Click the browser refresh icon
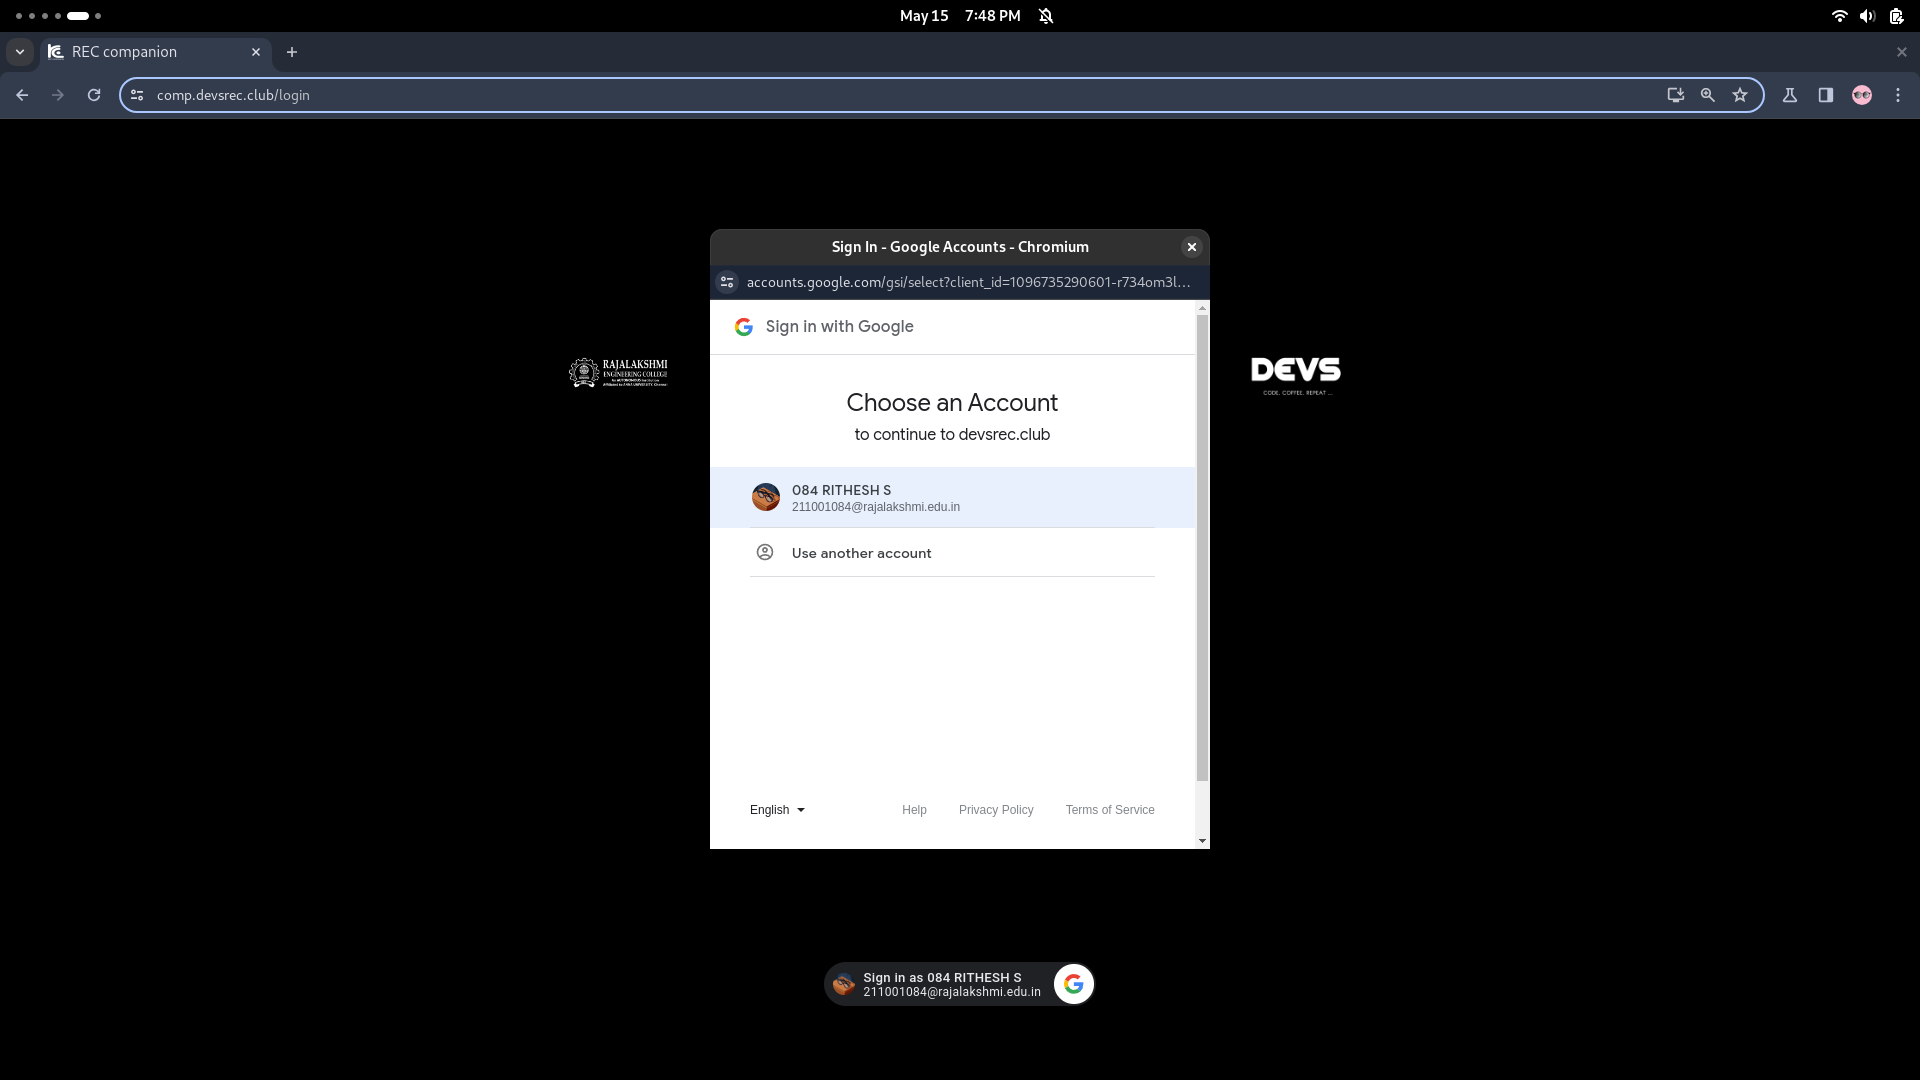This screenshot has height=1080, width=1920. coord(94,95)
